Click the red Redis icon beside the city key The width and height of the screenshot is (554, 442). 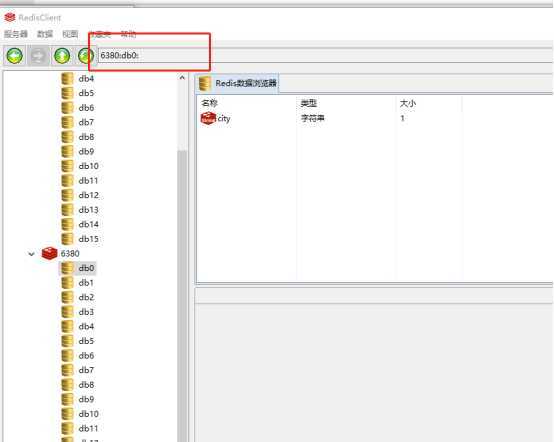pyautogui.click(x=208, y=118)
